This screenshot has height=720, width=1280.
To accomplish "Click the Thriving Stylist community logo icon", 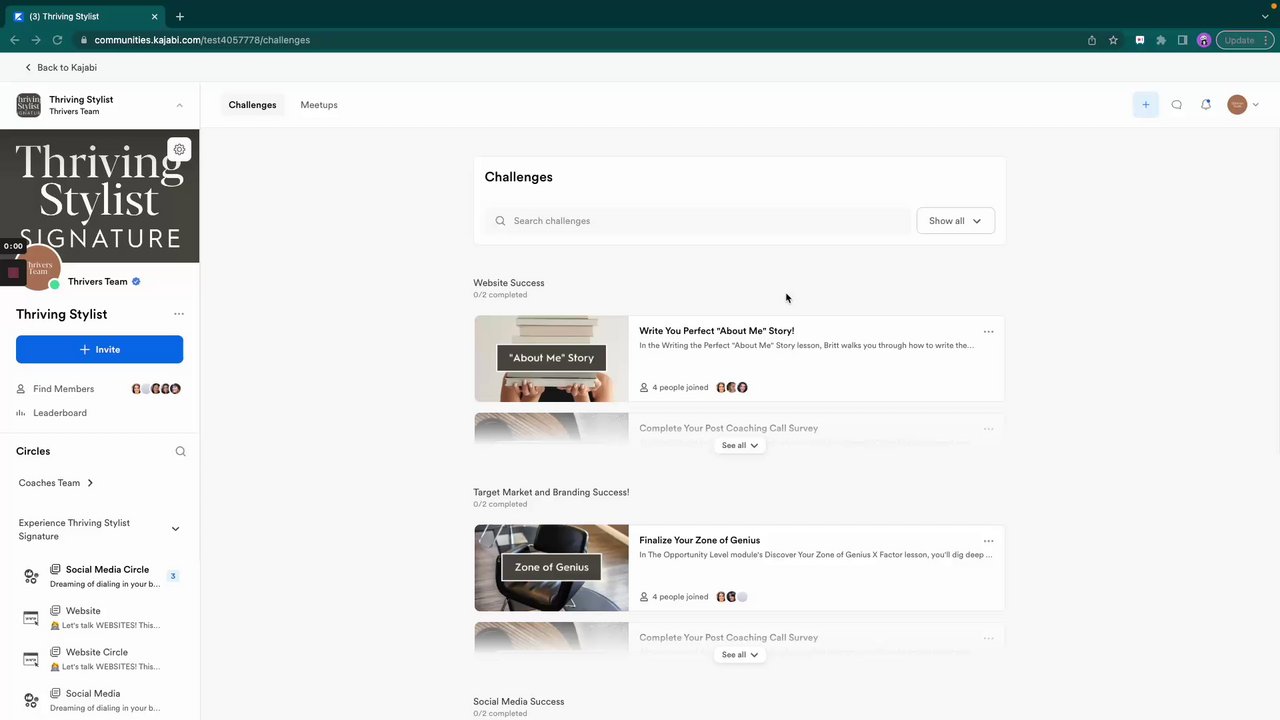I will coord(29,105).
